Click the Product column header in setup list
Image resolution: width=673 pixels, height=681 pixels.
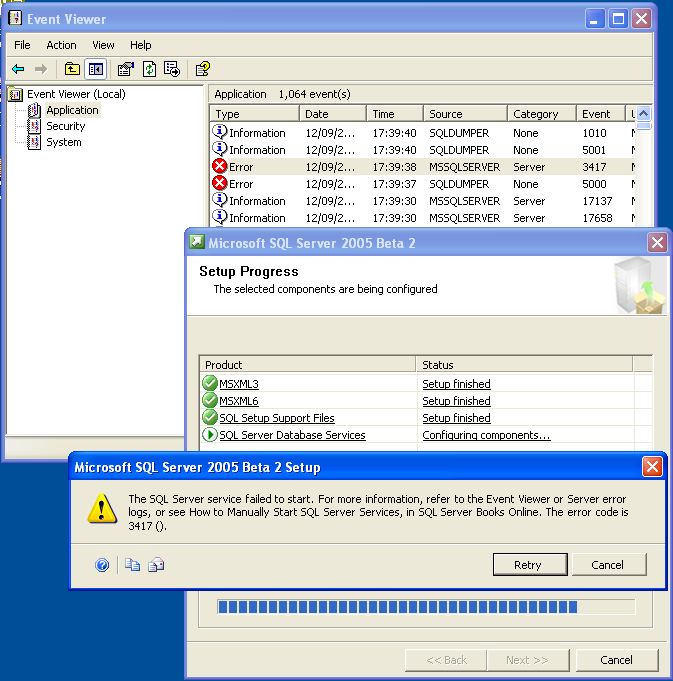(x=307, y=365)
